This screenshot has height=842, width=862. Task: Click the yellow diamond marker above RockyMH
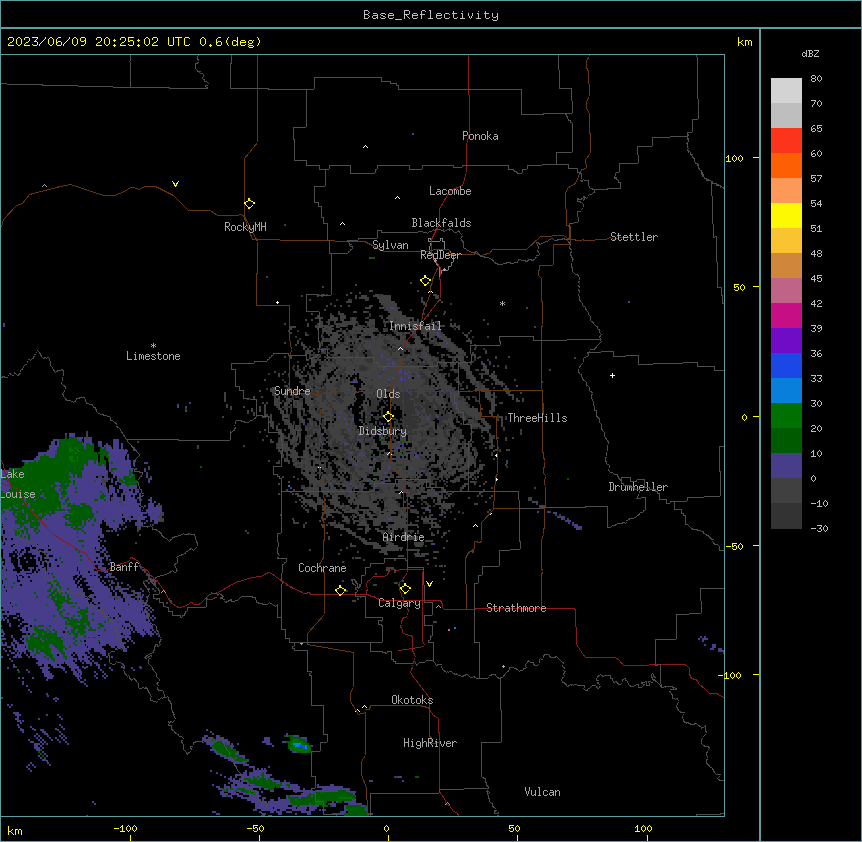pos(250,204)
